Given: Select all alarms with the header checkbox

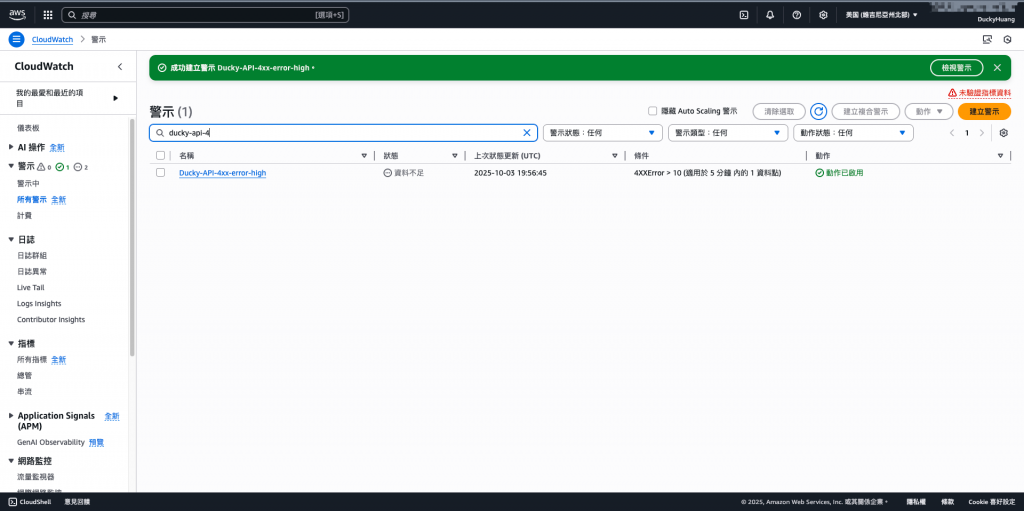Looking at the screenshot, I should pos(161,156).
